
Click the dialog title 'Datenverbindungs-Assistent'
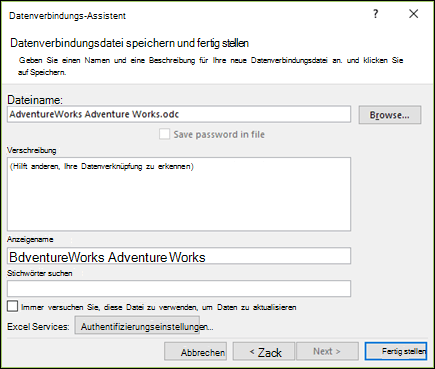[67, 16]
